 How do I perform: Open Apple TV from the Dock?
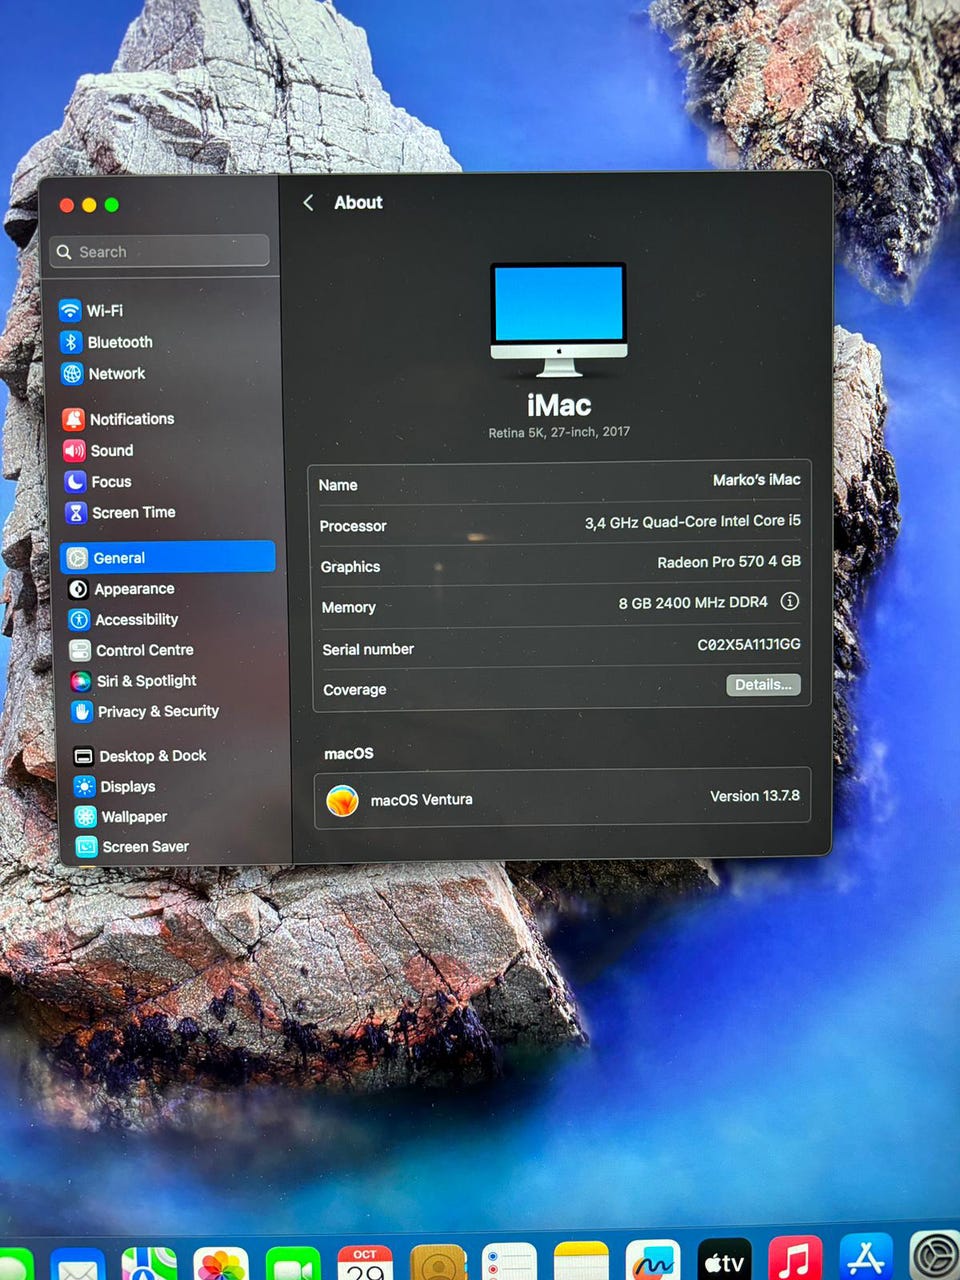click(724, 1260)
